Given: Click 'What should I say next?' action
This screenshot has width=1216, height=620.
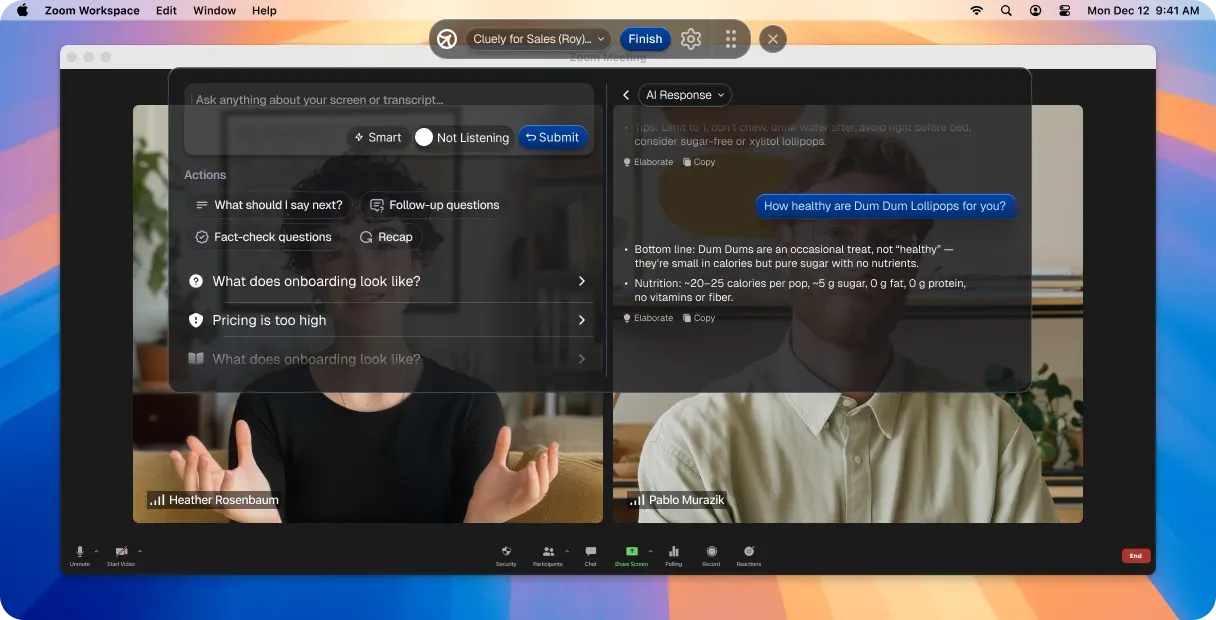Looking at the screenshot, I should point(269,205).
